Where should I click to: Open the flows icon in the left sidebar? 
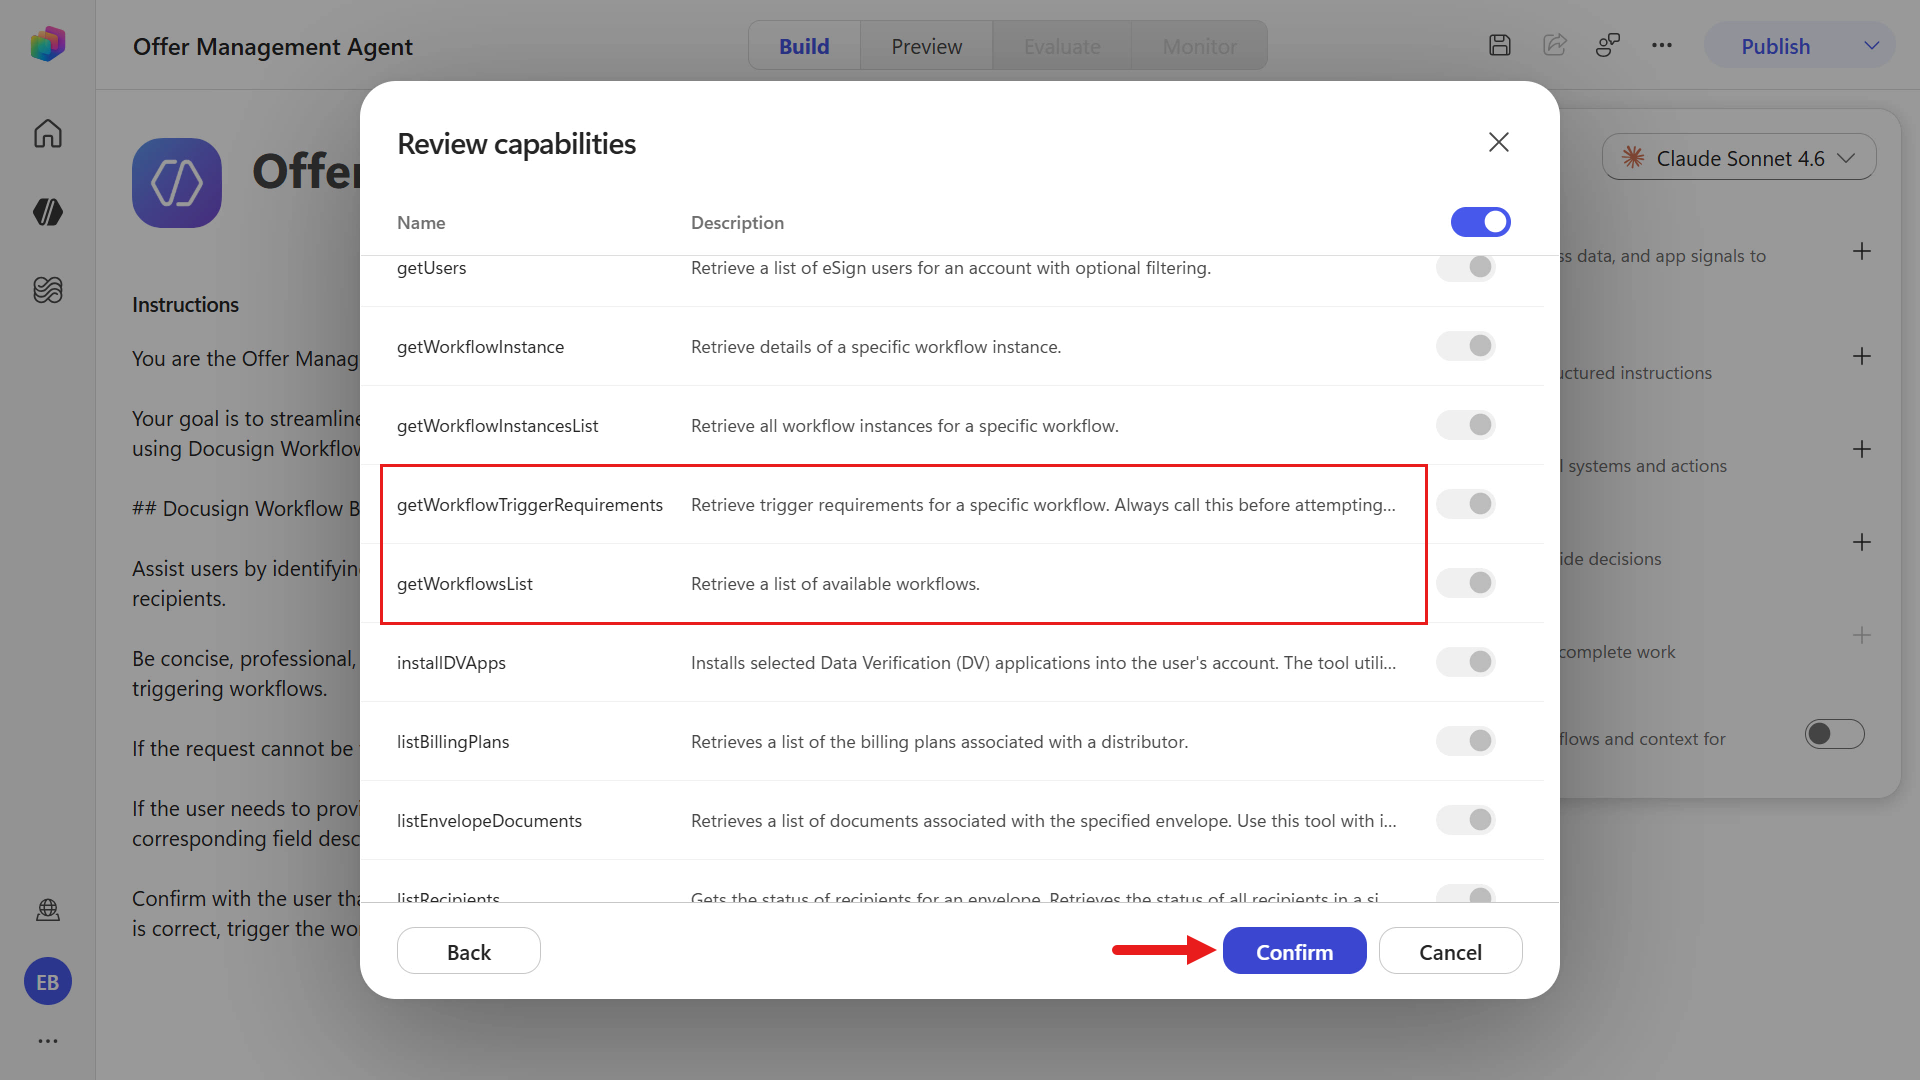[47, 290]
